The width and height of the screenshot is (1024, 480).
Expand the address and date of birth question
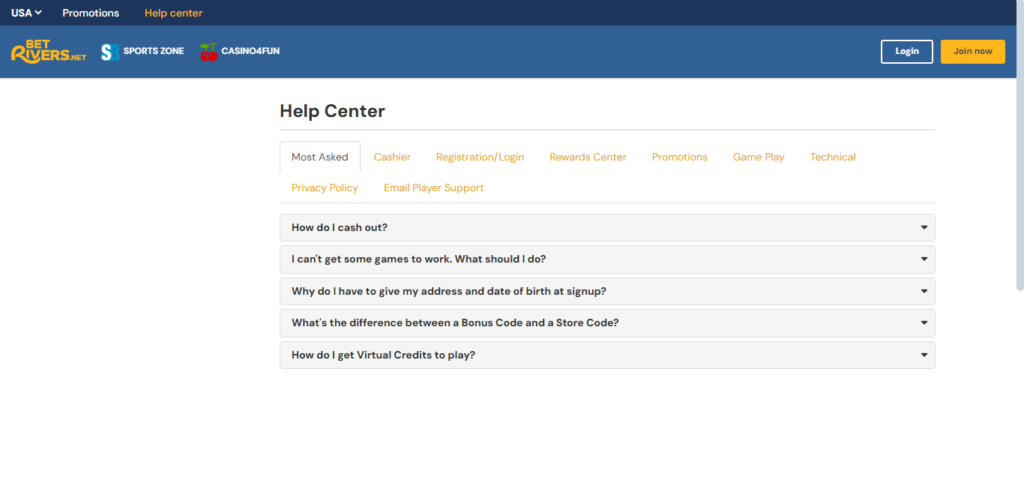(607, 291)
